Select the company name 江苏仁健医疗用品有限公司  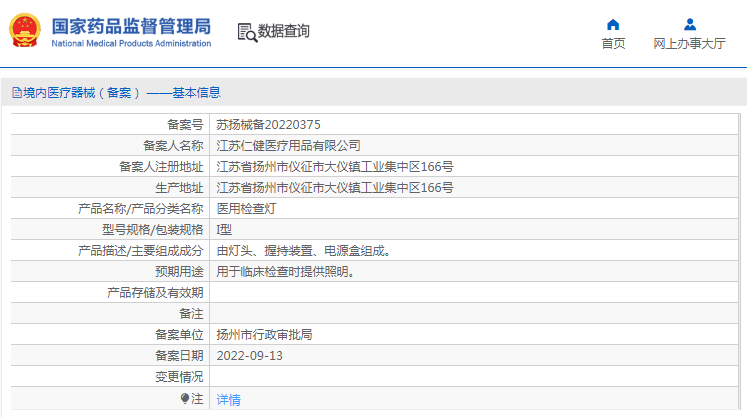(289, 146)
